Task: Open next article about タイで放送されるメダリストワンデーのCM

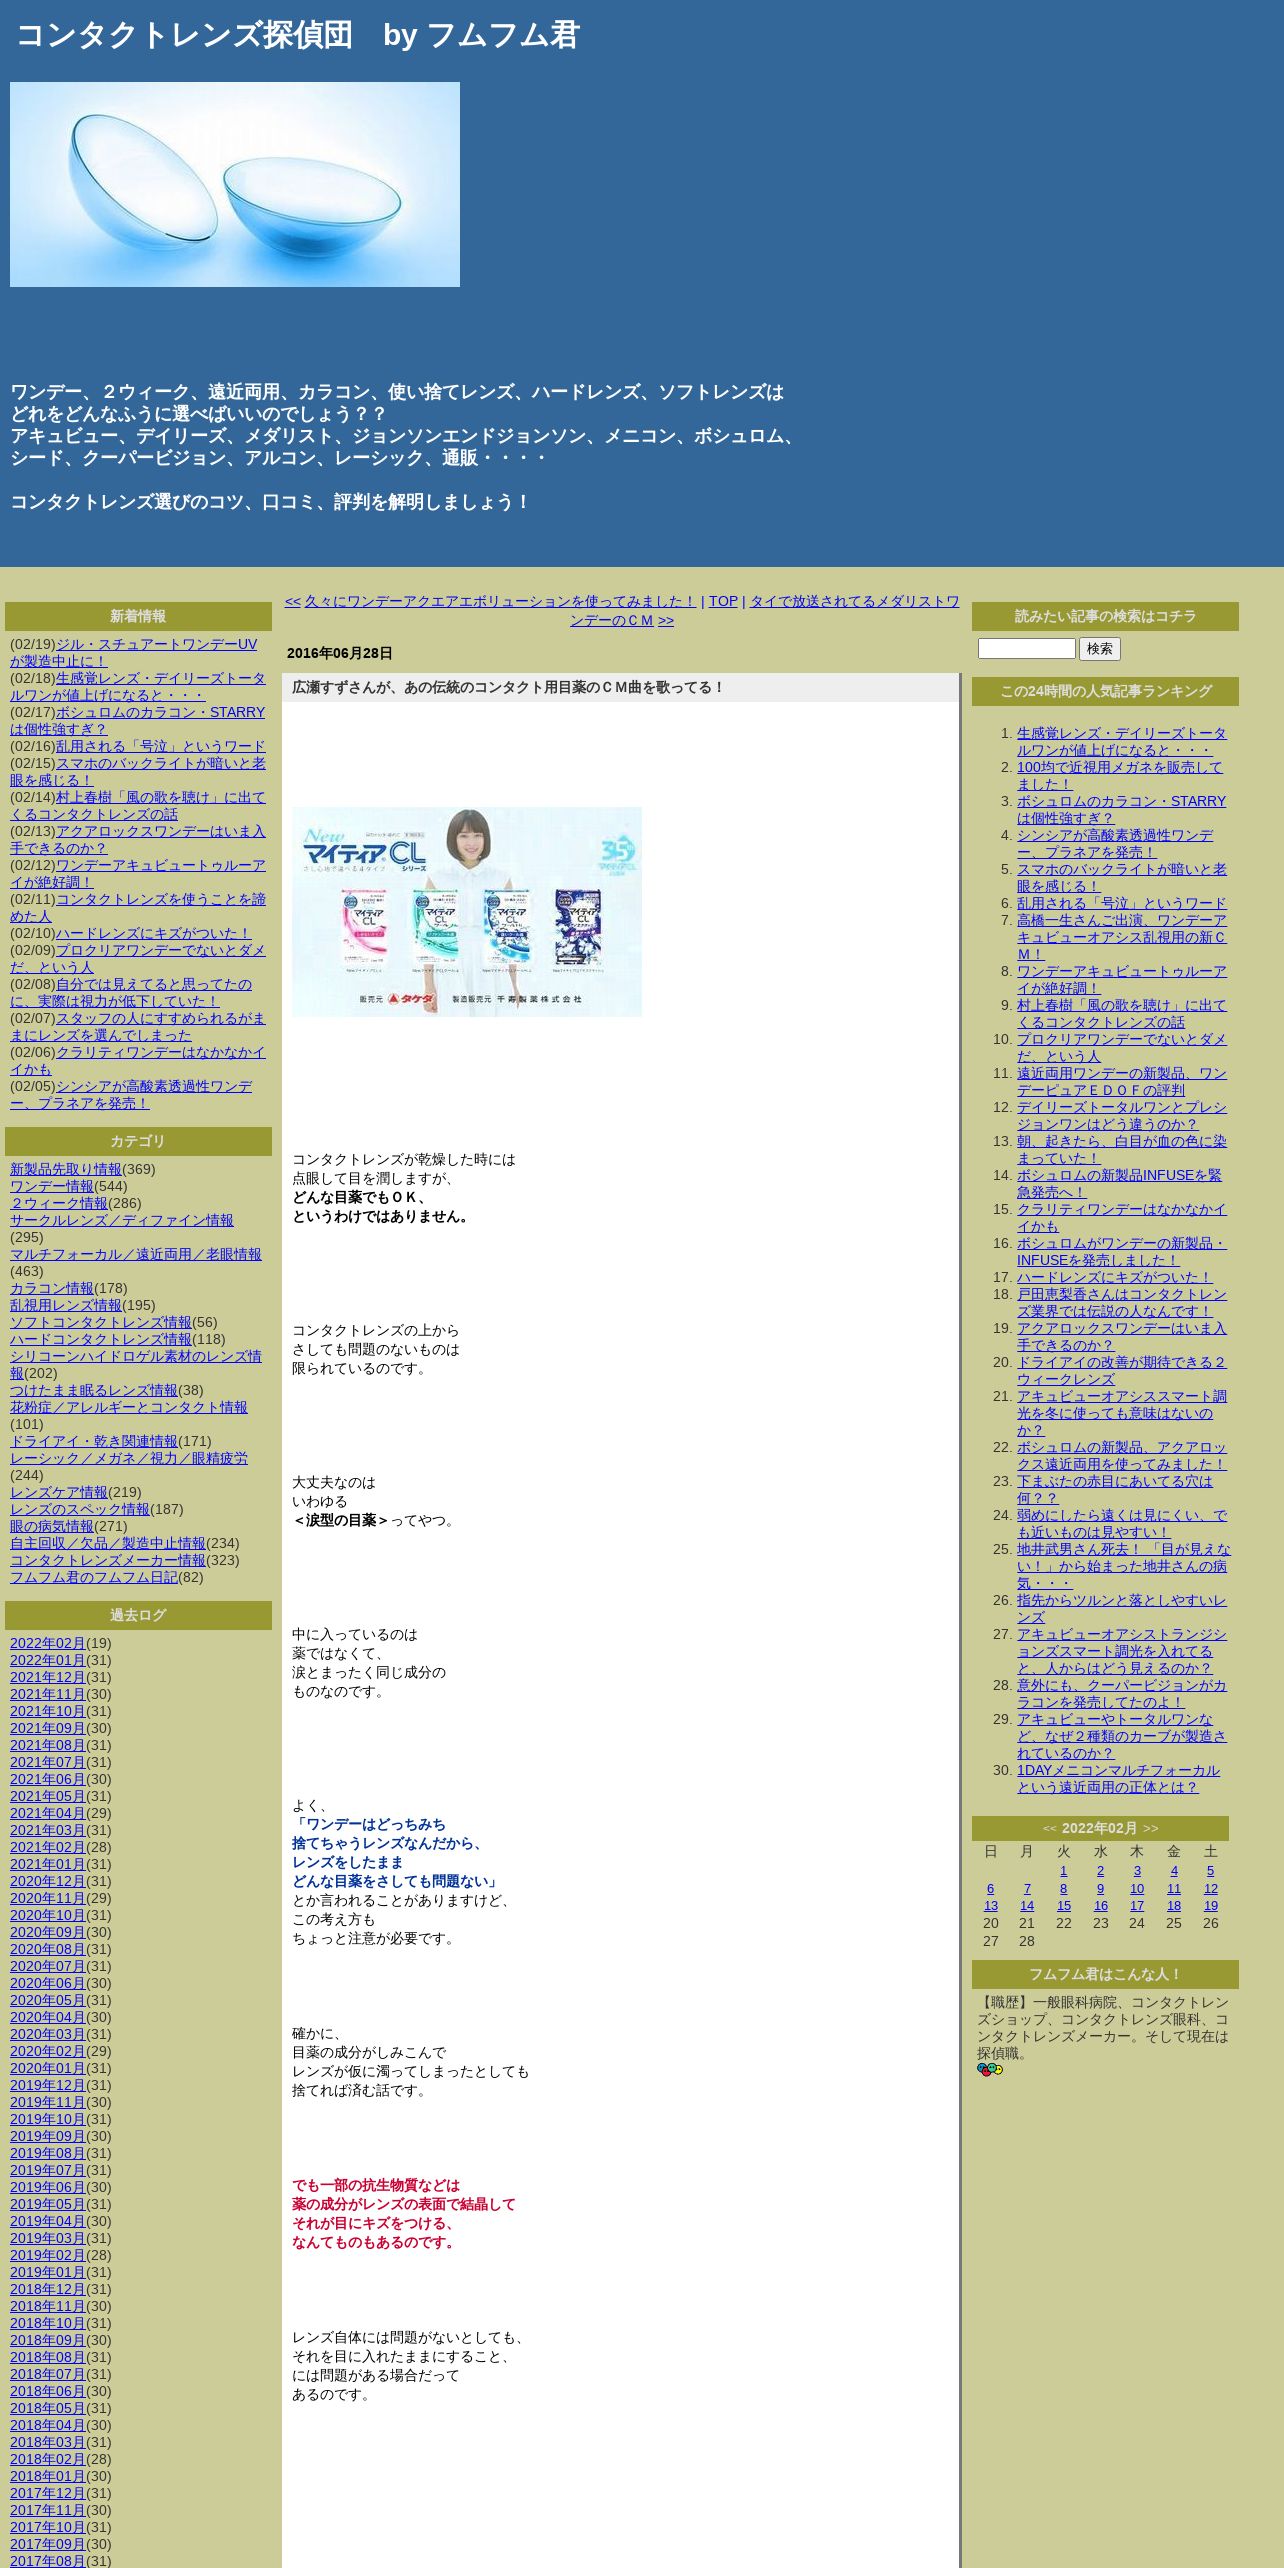Action: tap(765, 610)
